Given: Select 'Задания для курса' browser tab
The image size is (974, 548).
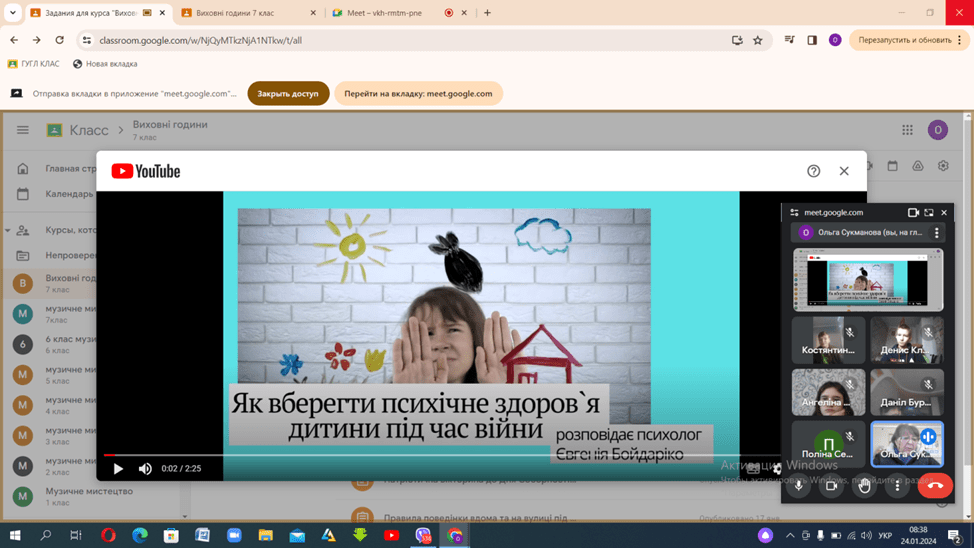Looking at the screenshot, I should [98, 12].
